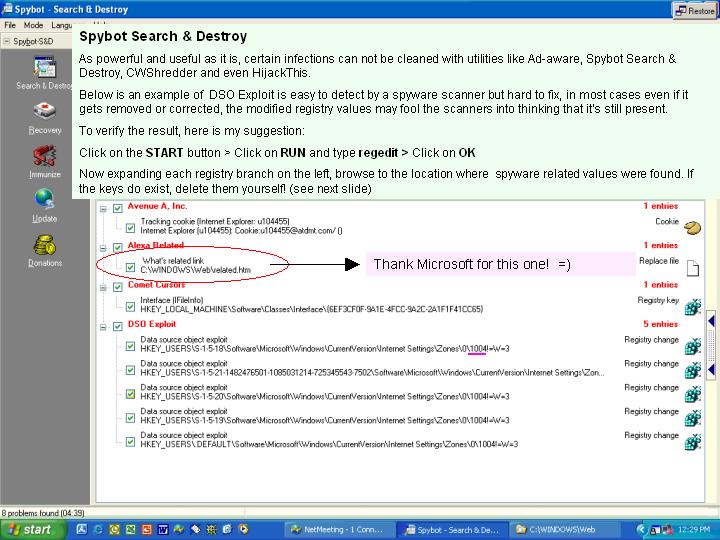The width and height of the screenshot is (720, 540).
Task: Switch to NetMeeting taskbar button
Action: tap(338, 529)
